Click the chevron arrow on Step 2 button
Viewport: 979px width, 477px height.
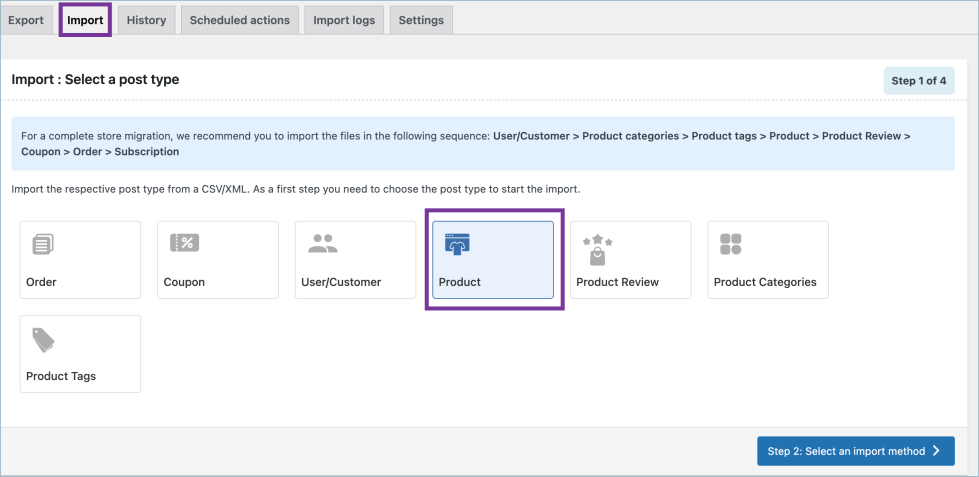coord(936,451)
